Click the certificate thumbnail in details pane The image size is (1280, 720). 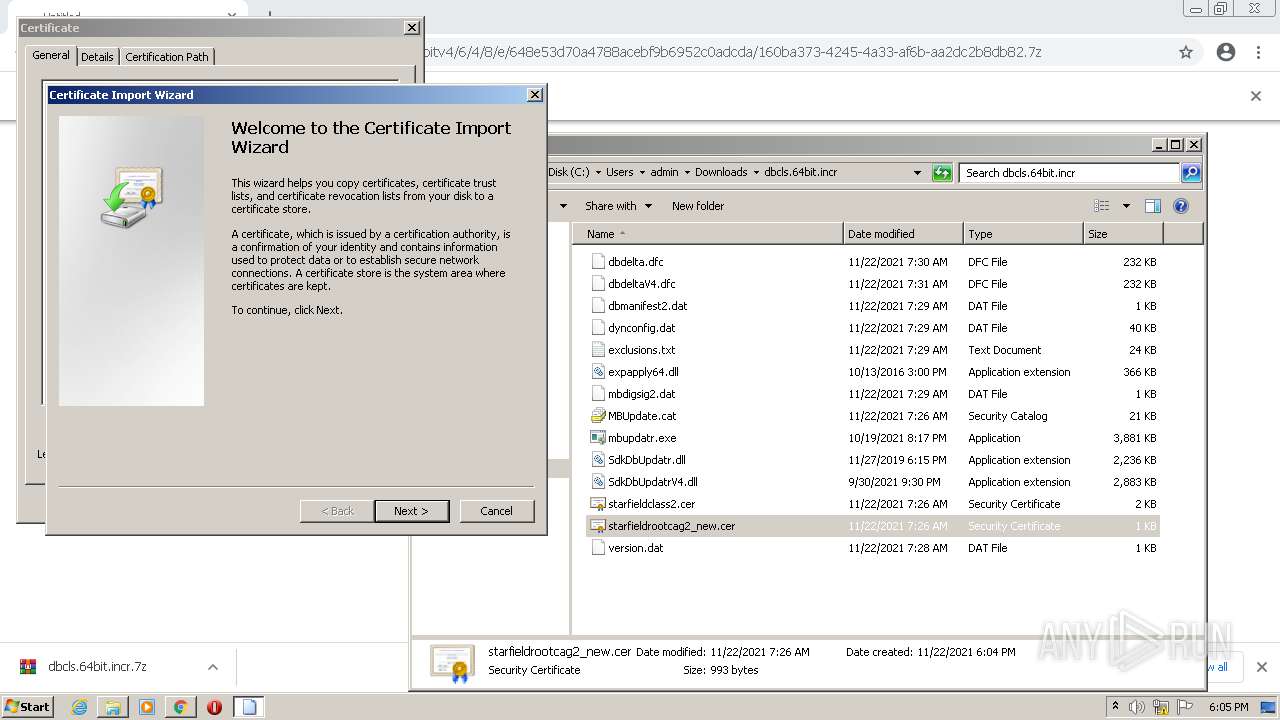(x=452, y=663)
